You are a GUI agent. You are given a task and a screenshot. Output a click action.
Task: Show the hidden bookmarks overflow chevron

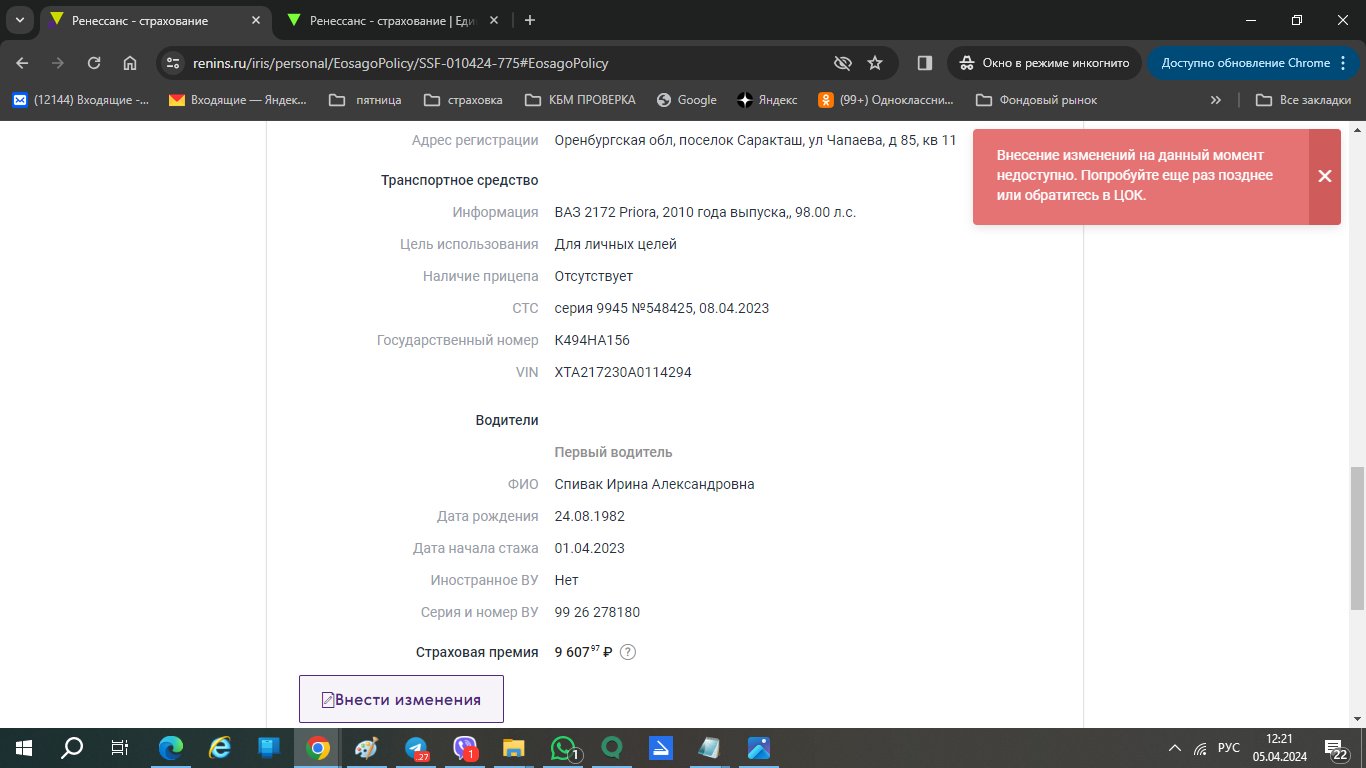[1216, 100]
